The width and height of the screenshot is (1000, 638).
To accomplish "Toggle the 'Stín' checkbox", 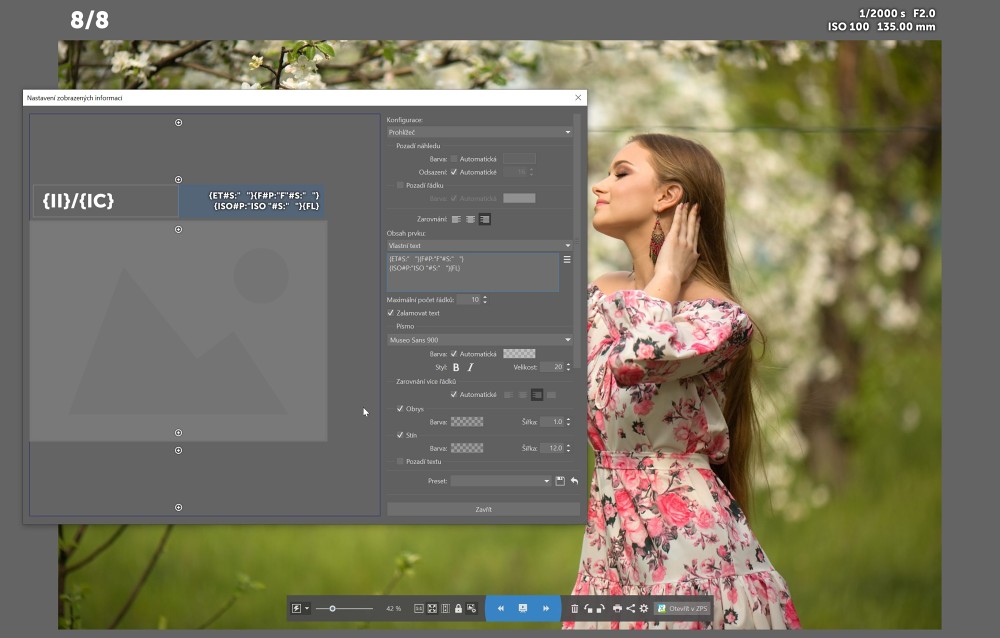I will tap(400, 435).
